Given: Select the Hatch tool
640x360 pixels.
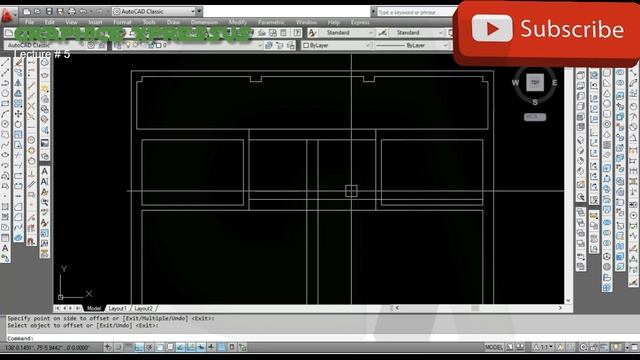Looking at the screenshot, I should pos(5,207).
